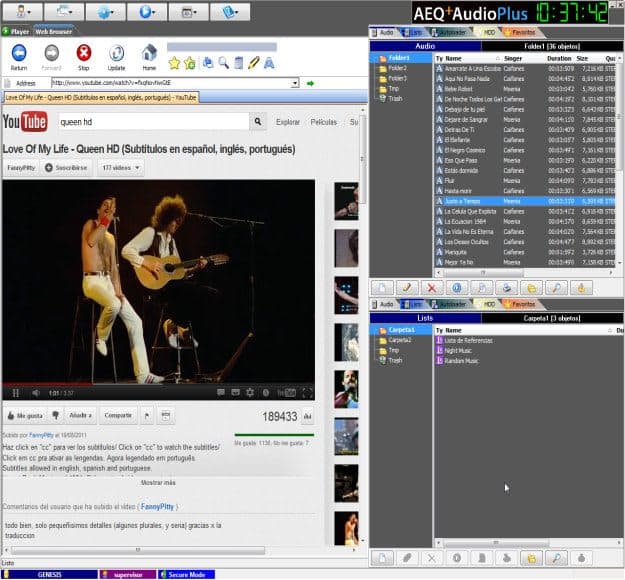Expand the Address bar URL history dropdown
Viewport: 625px width, 580px height.
[295, 83]
